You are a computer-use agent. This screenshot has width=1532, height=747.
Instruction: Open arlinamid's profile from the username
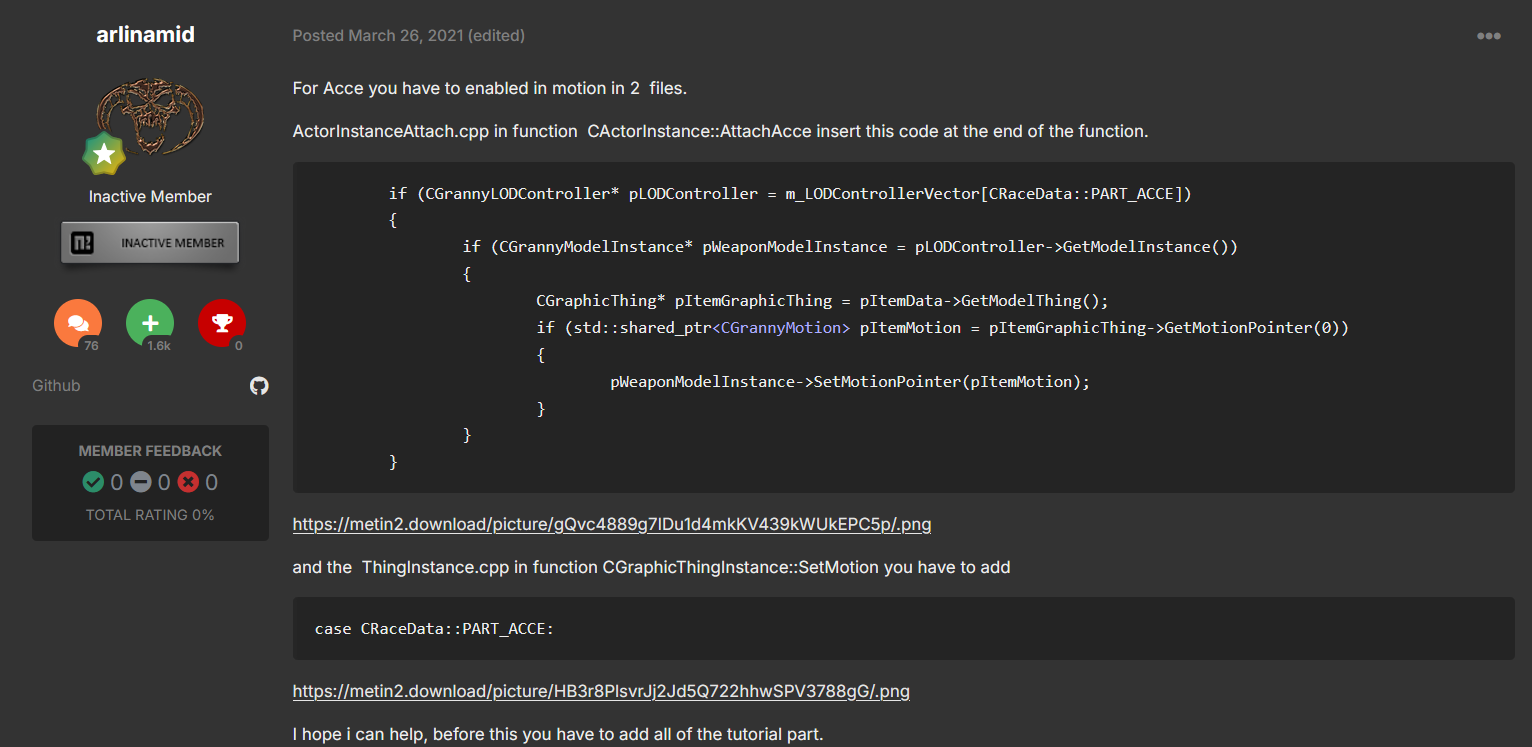pyautogui.click(x=145, y=35)
